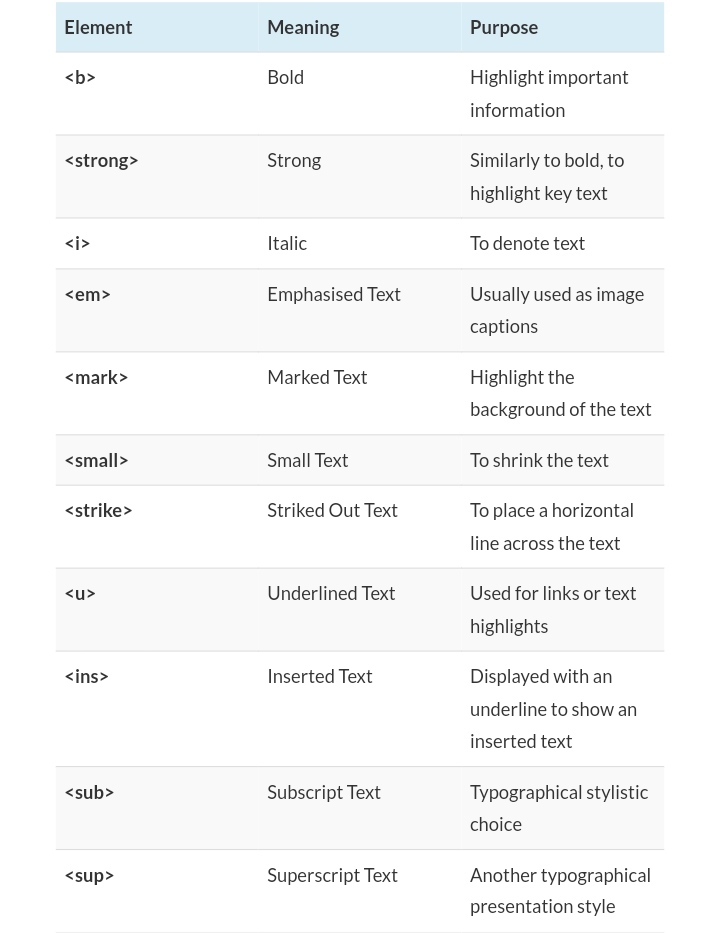The width and height of the screenshot is (720, 933).
Task: Click the <sub> tag text
Action: click(89, 792)
